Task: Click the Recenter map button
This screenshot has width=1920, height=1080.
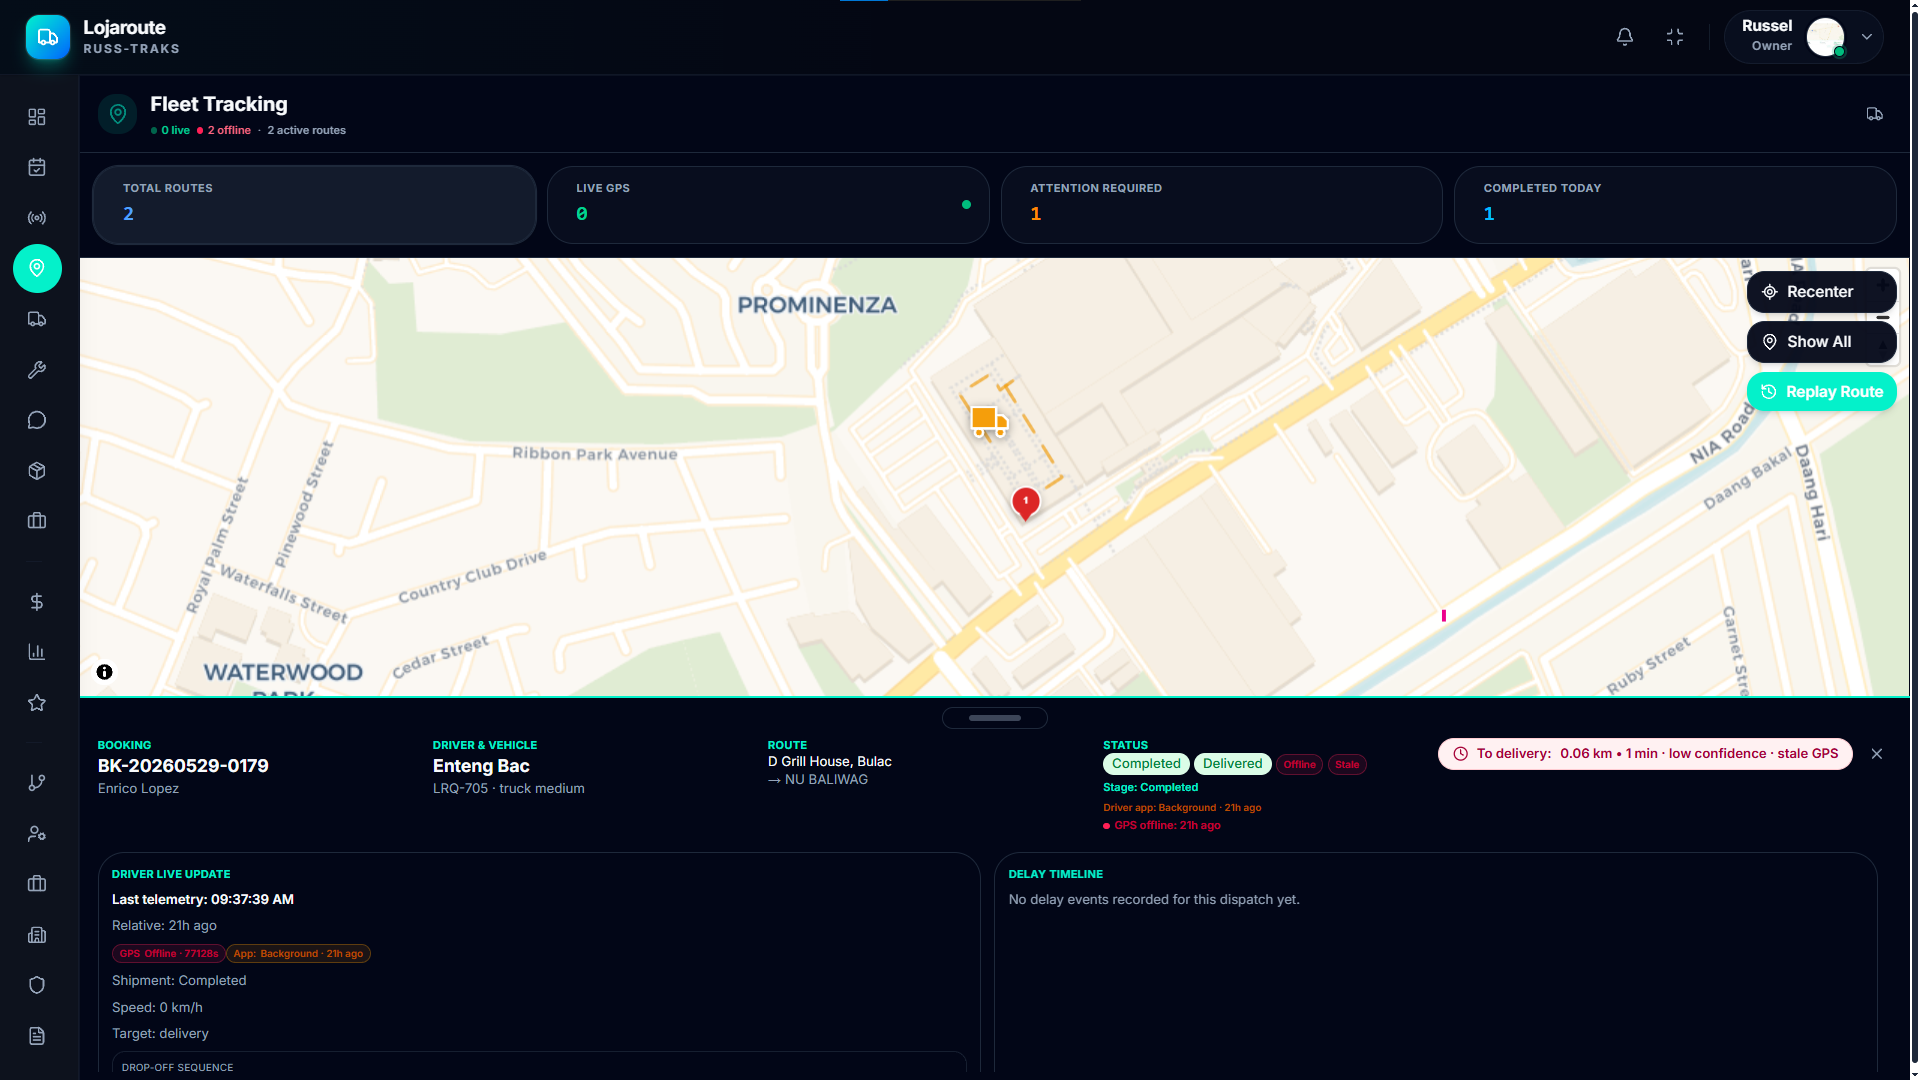Action: coord(1821,292)
